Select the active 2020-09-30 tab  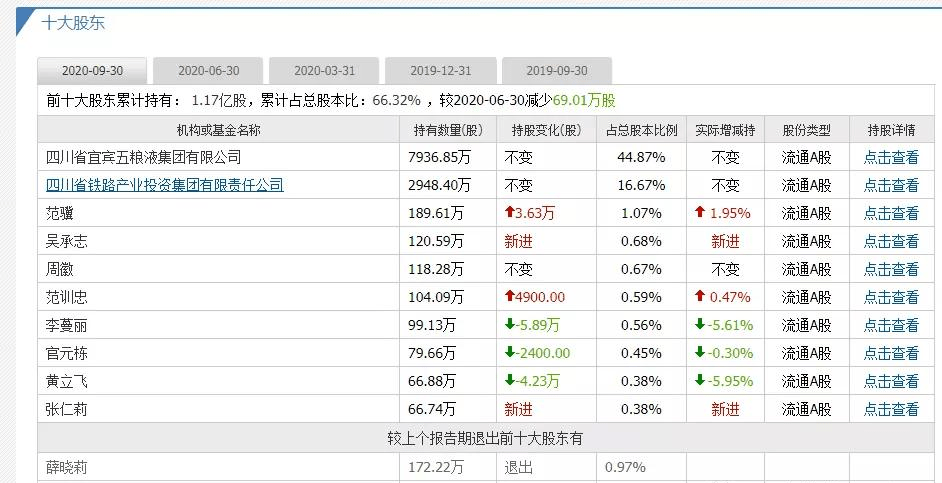[x=92, y=71]
